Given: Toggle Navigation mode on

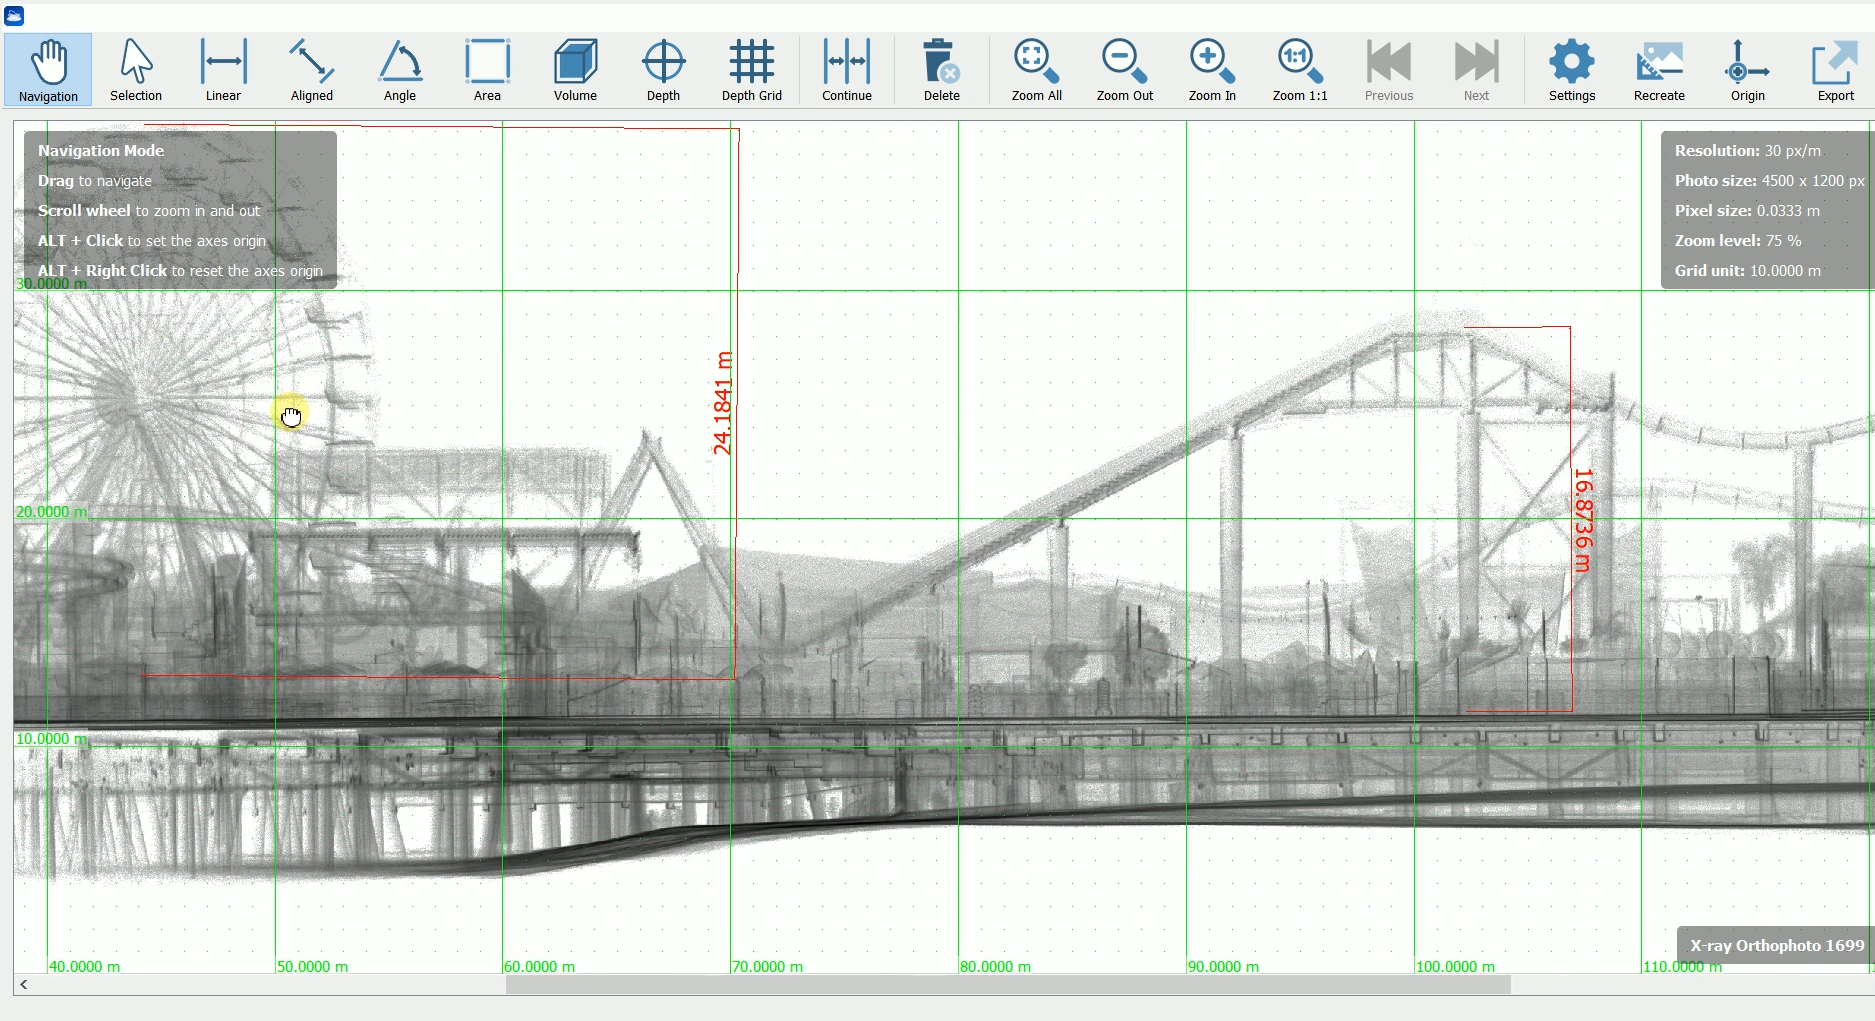Looking at the screenshot, I should pos(47,68).
